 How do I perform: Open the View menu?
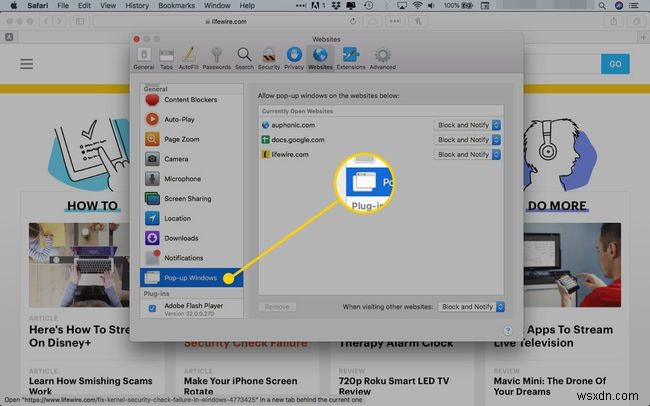tap(108, 5)
